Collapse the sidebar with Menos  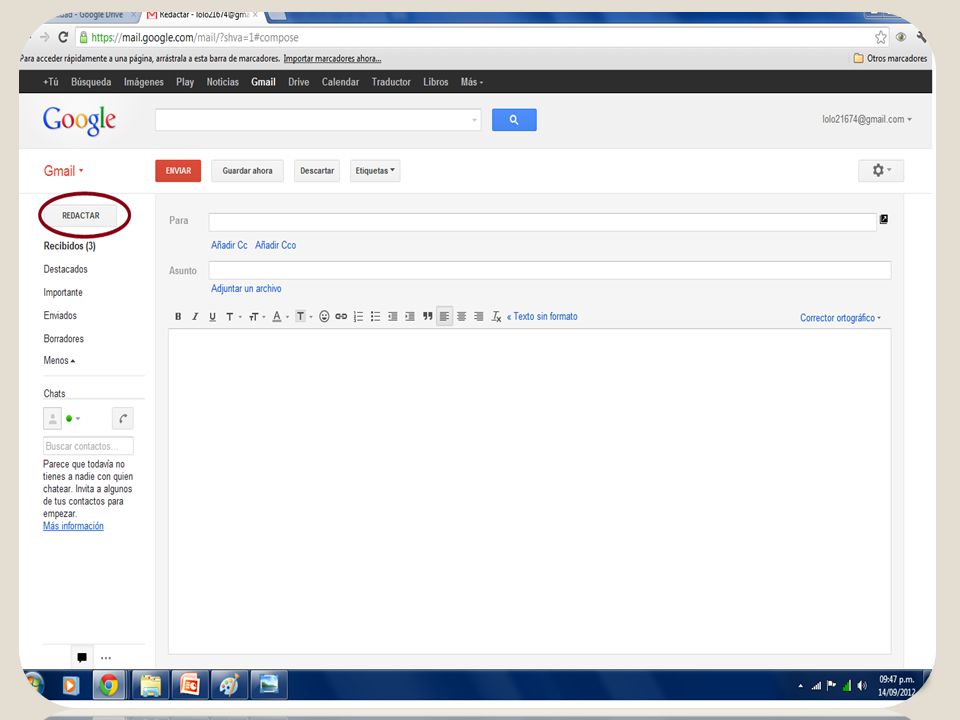pos(59,361)
